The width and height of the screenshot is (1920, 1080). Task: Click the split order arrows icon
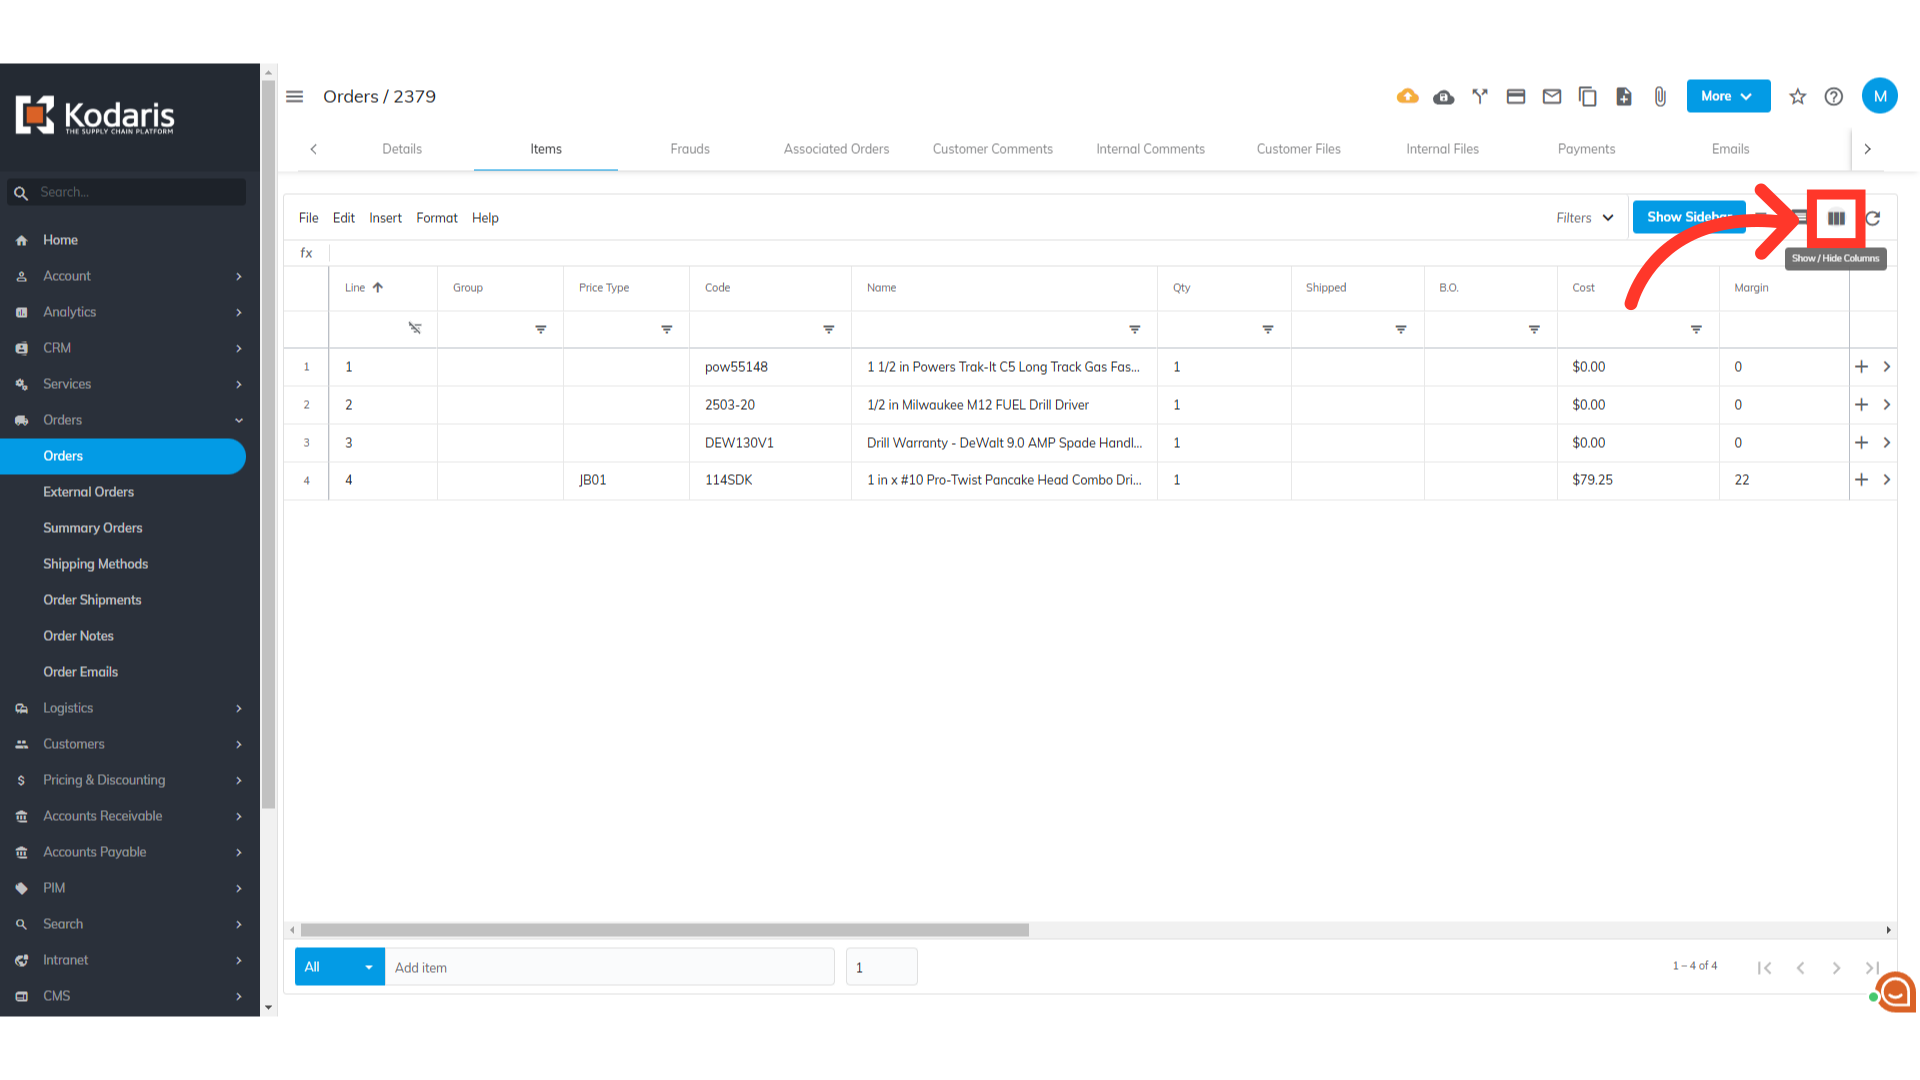point(1480,96)
